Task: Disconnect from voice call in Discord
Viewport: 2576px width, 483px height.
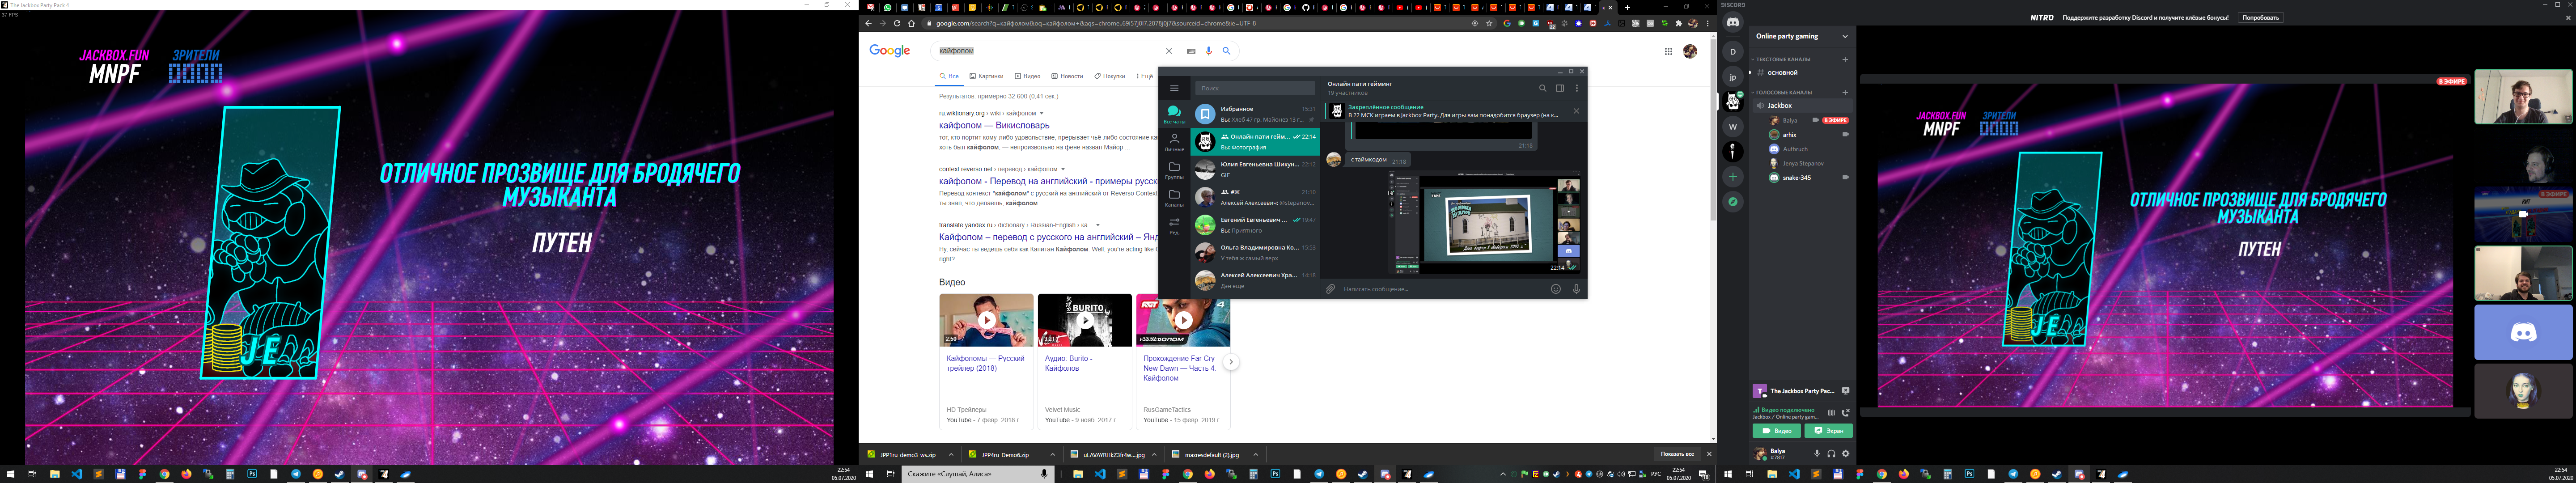Action: click(x=1845, y=412)
